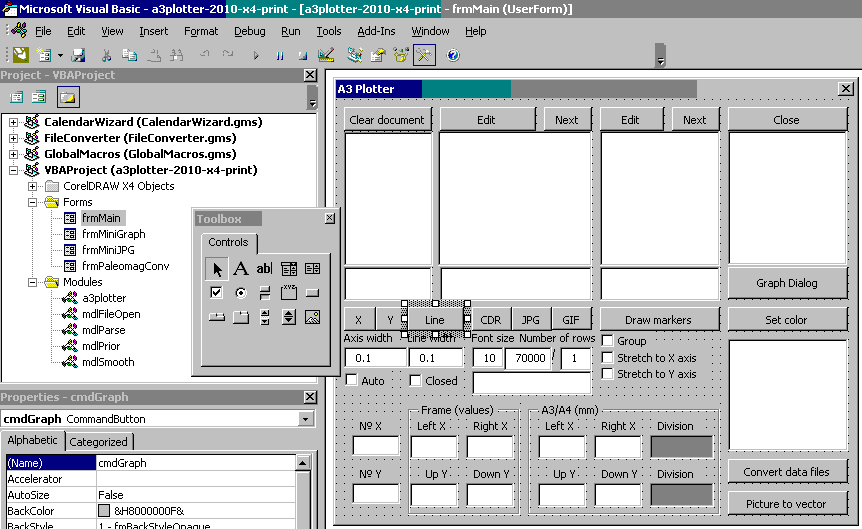Click the Insert UserForm toolbar icon
Viewport: 862px width, 529px height.
44,54
